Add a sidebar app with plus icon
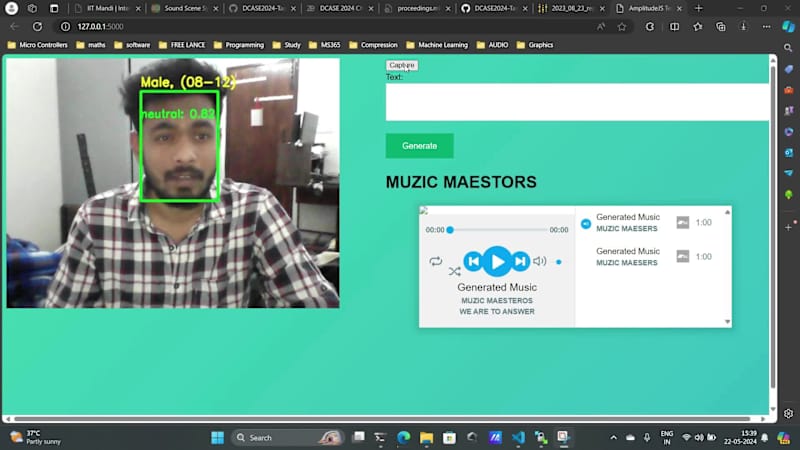 (x=788, y=228)
